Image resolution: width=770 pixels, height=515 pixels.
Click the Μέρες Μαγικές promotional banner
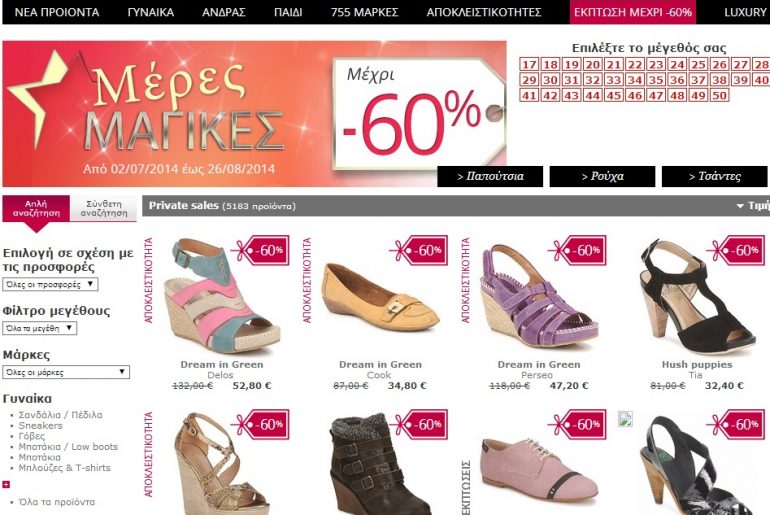[x=254, y=113]
